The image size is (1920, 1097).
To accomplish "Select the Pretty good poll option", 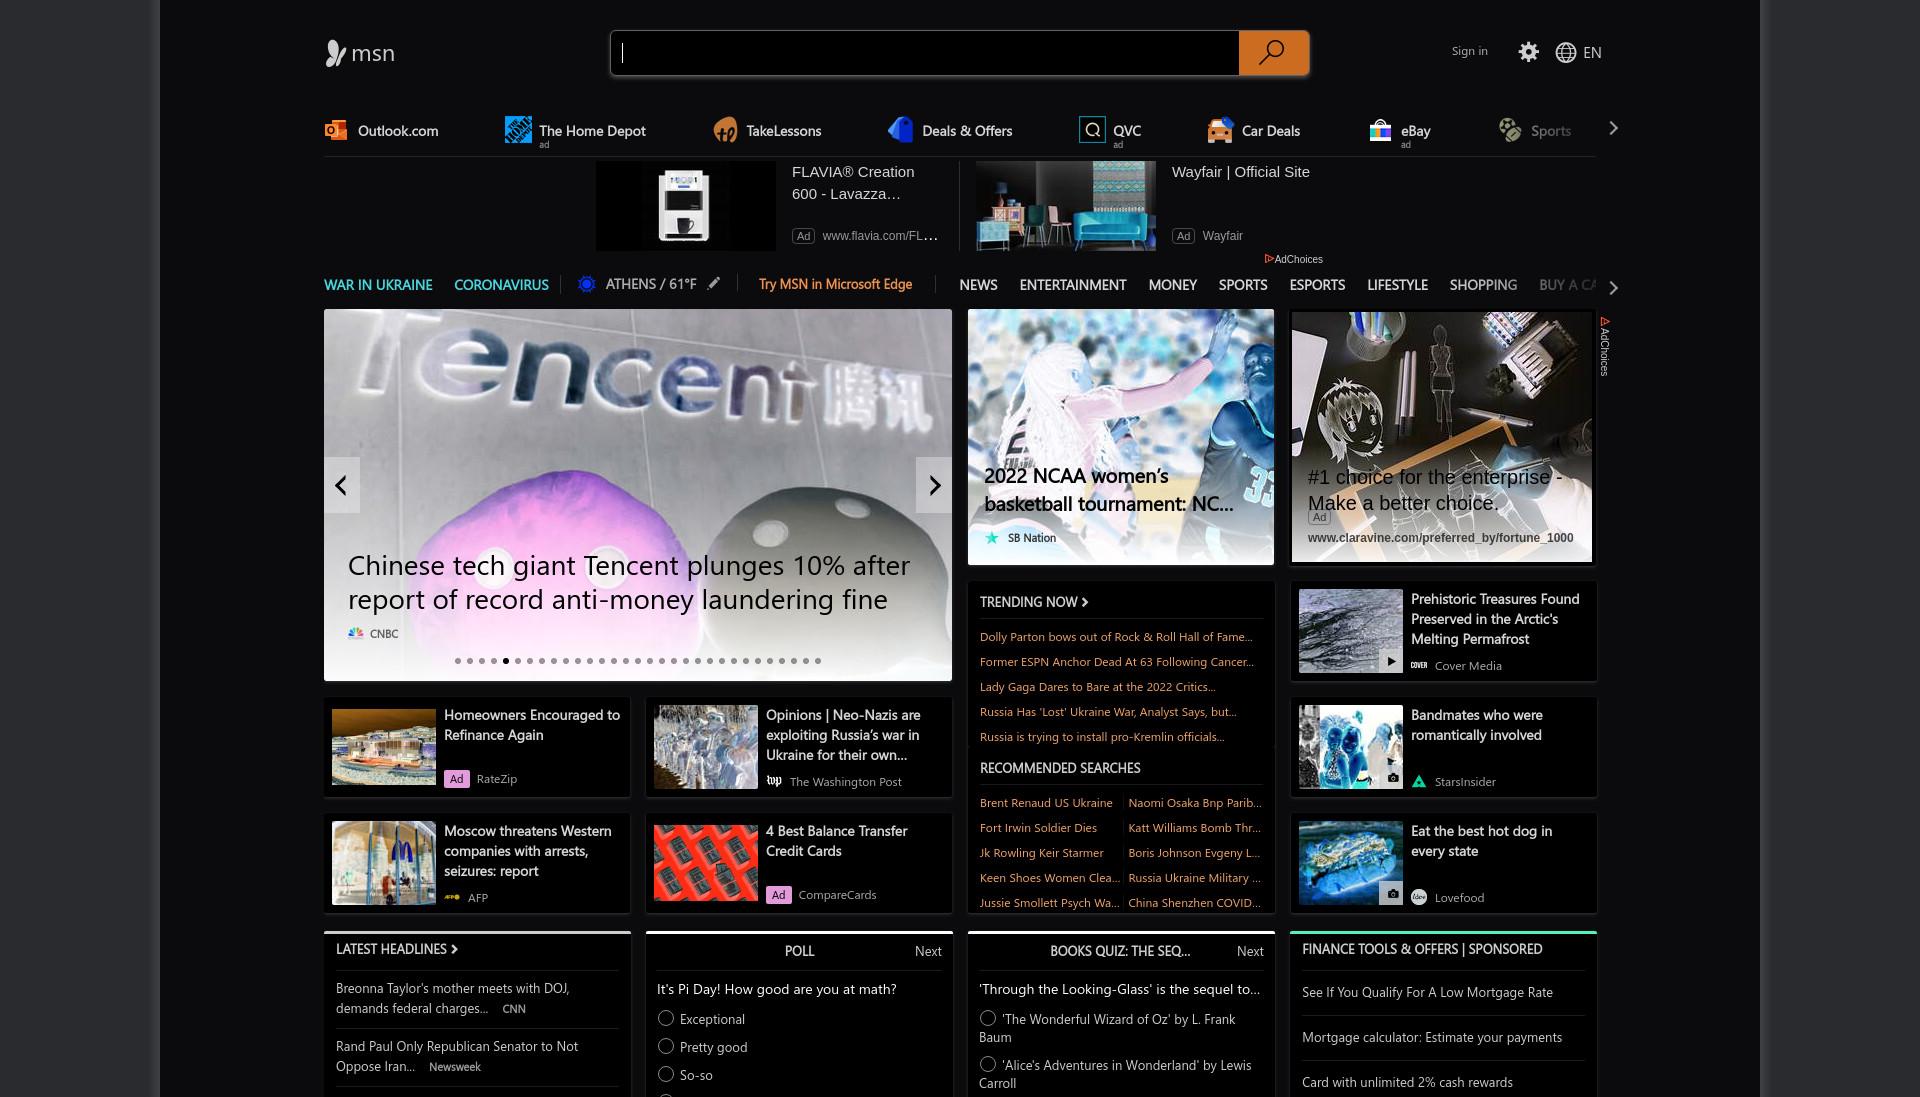I will (666, 1046).
